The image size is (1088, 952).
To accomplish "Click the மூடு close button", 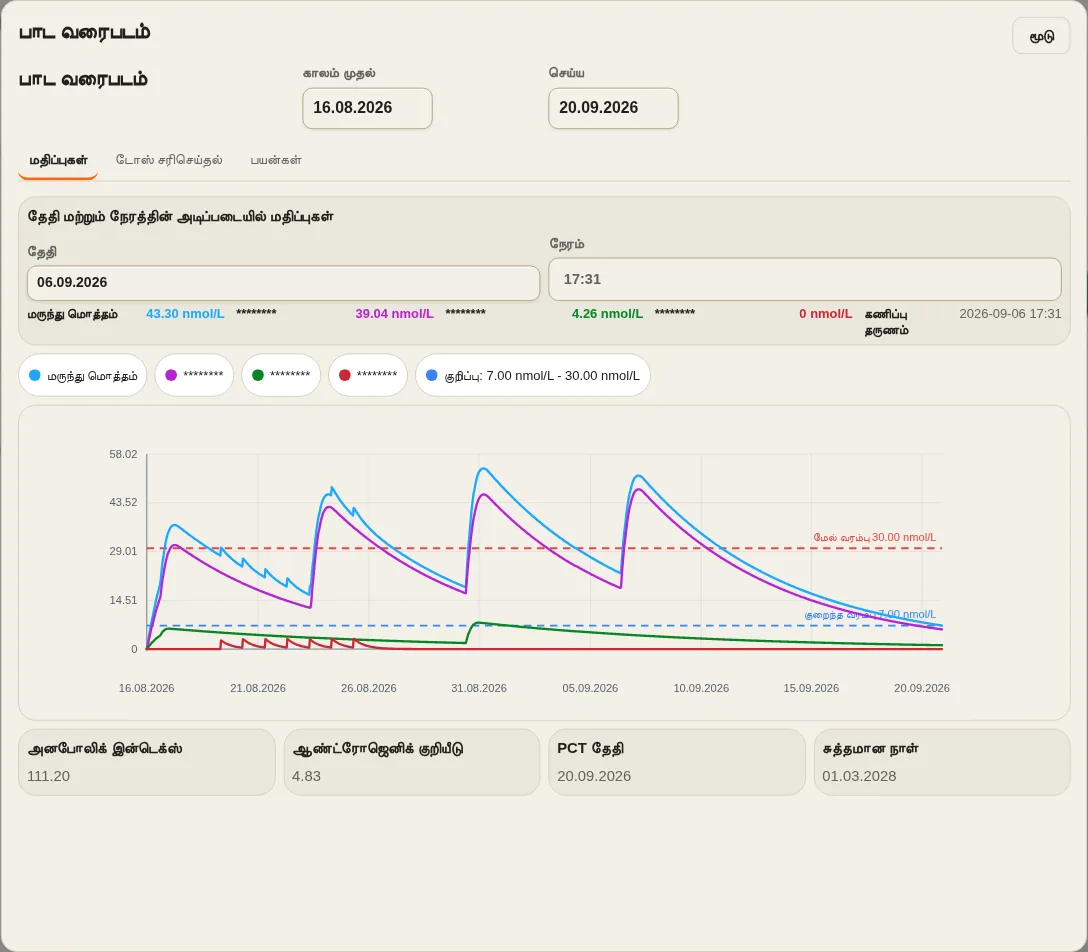I will [x=1041, y=36].
